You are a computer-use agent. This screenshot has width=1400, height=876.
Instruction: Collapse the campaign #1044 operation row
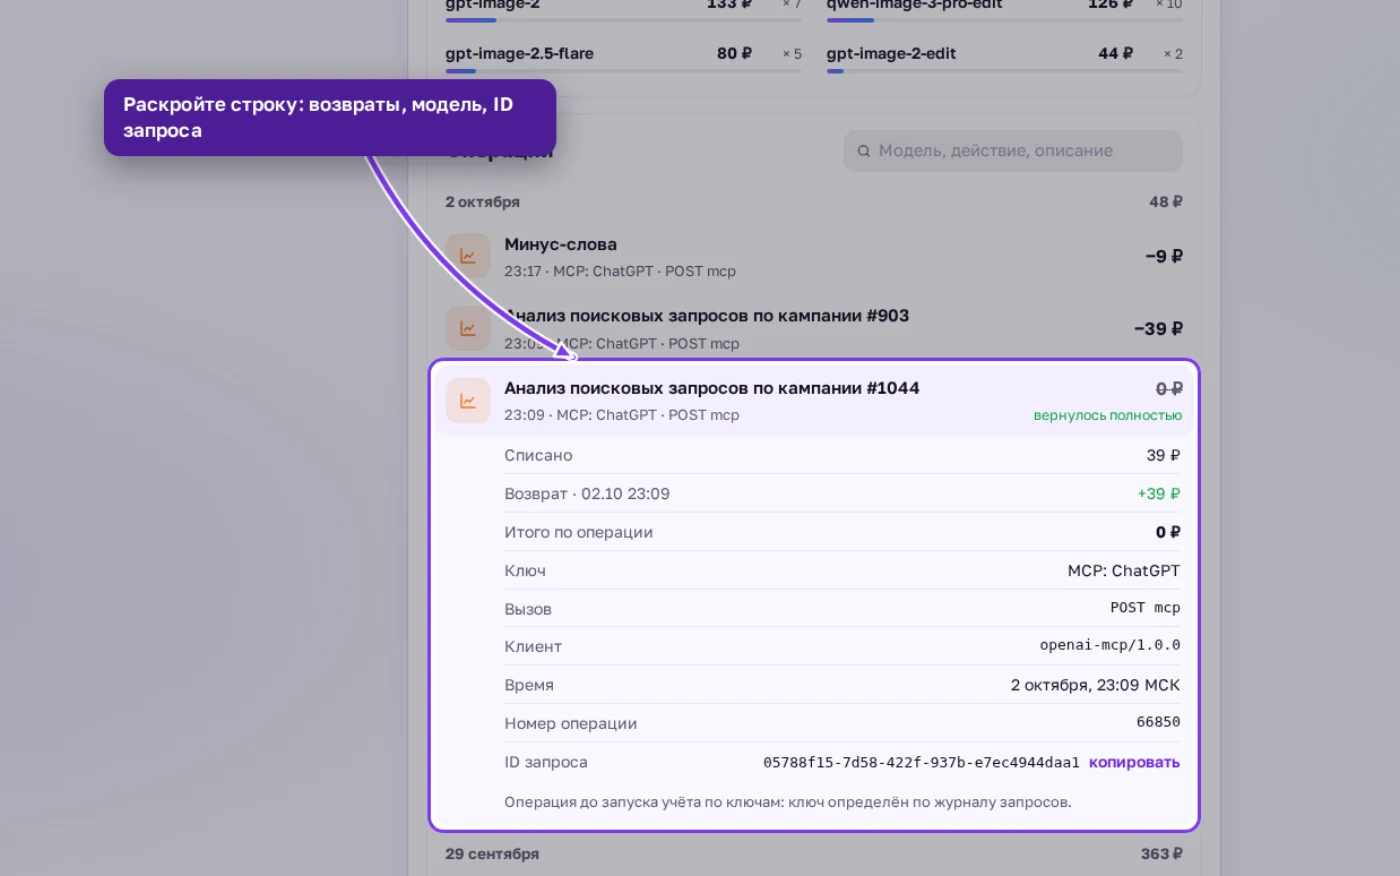(814, 400)
